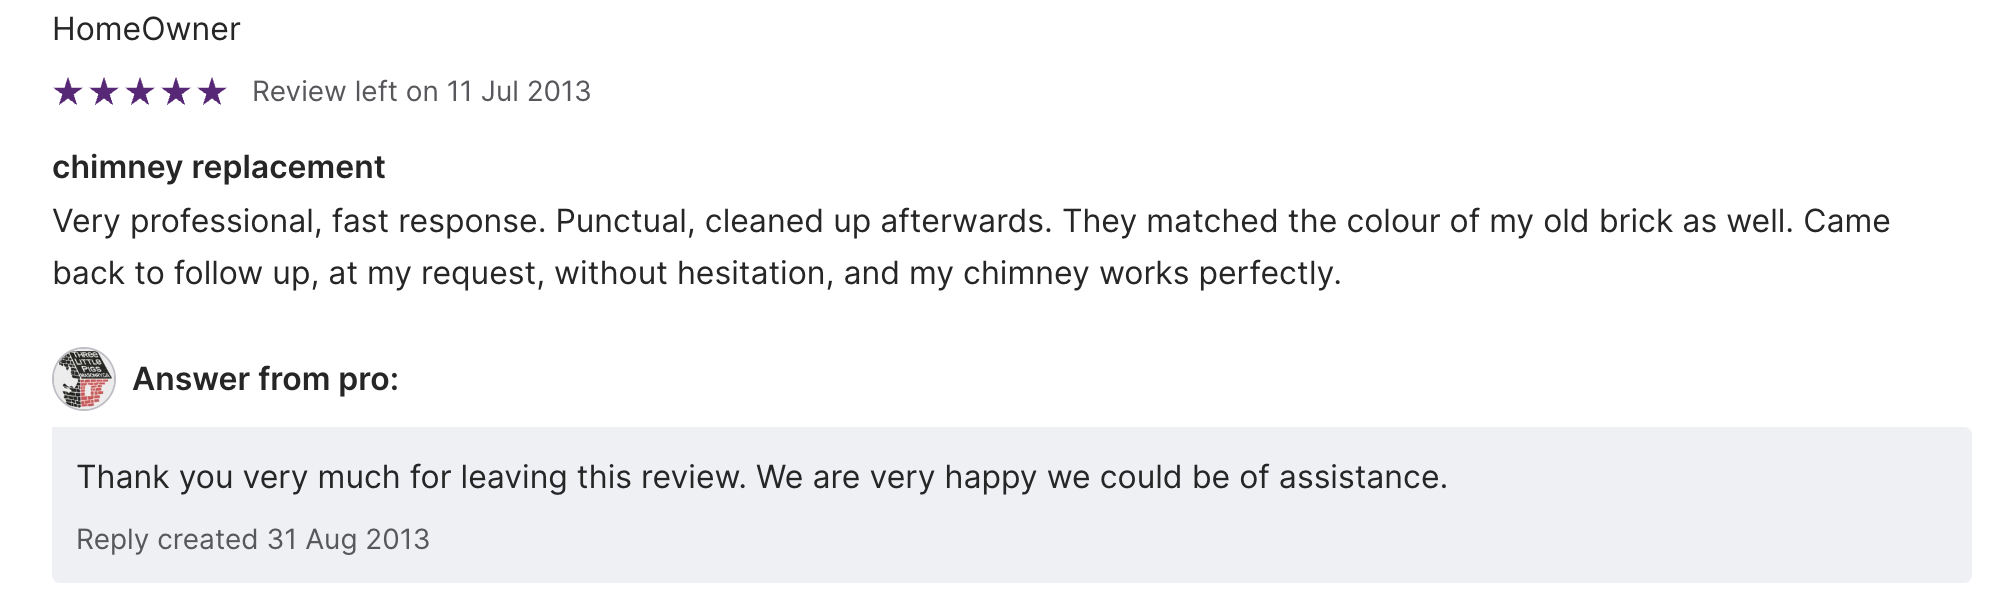
Task: Click the 'Answer from pro:' heading
Action: click(265, 379)
